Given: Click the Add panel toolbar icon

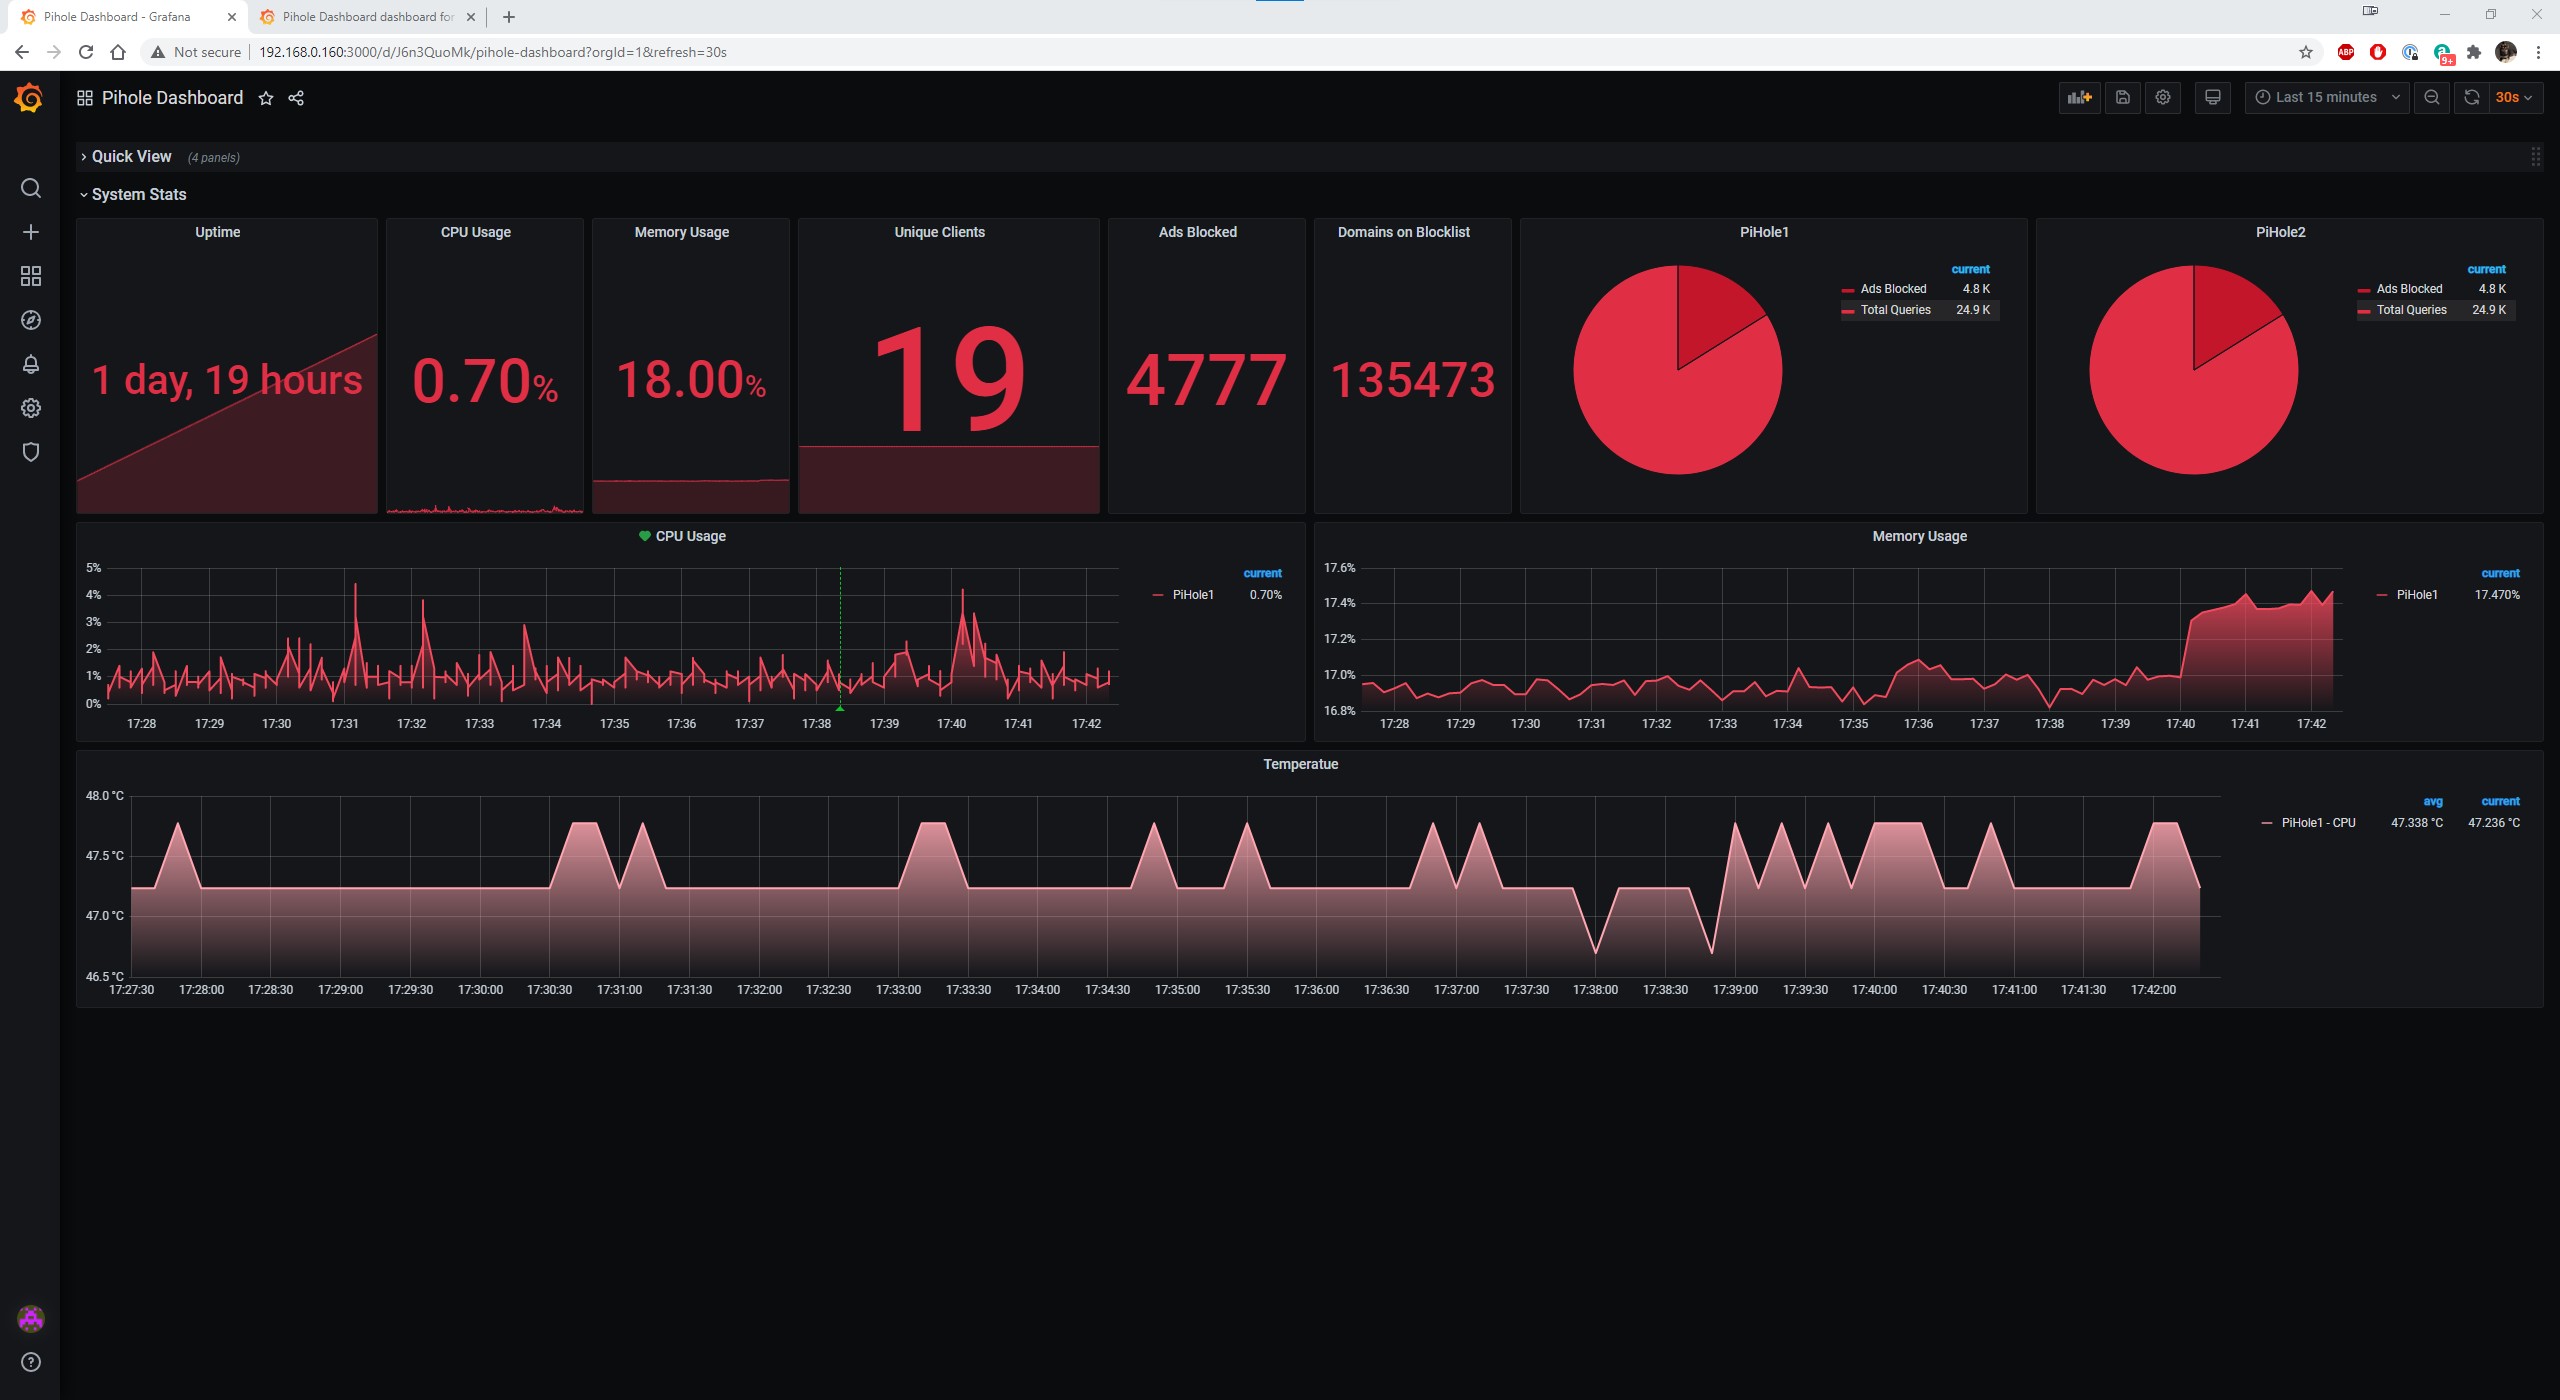Looking at the screenshot, I should pyautogui.click(x=2080, y=97).
